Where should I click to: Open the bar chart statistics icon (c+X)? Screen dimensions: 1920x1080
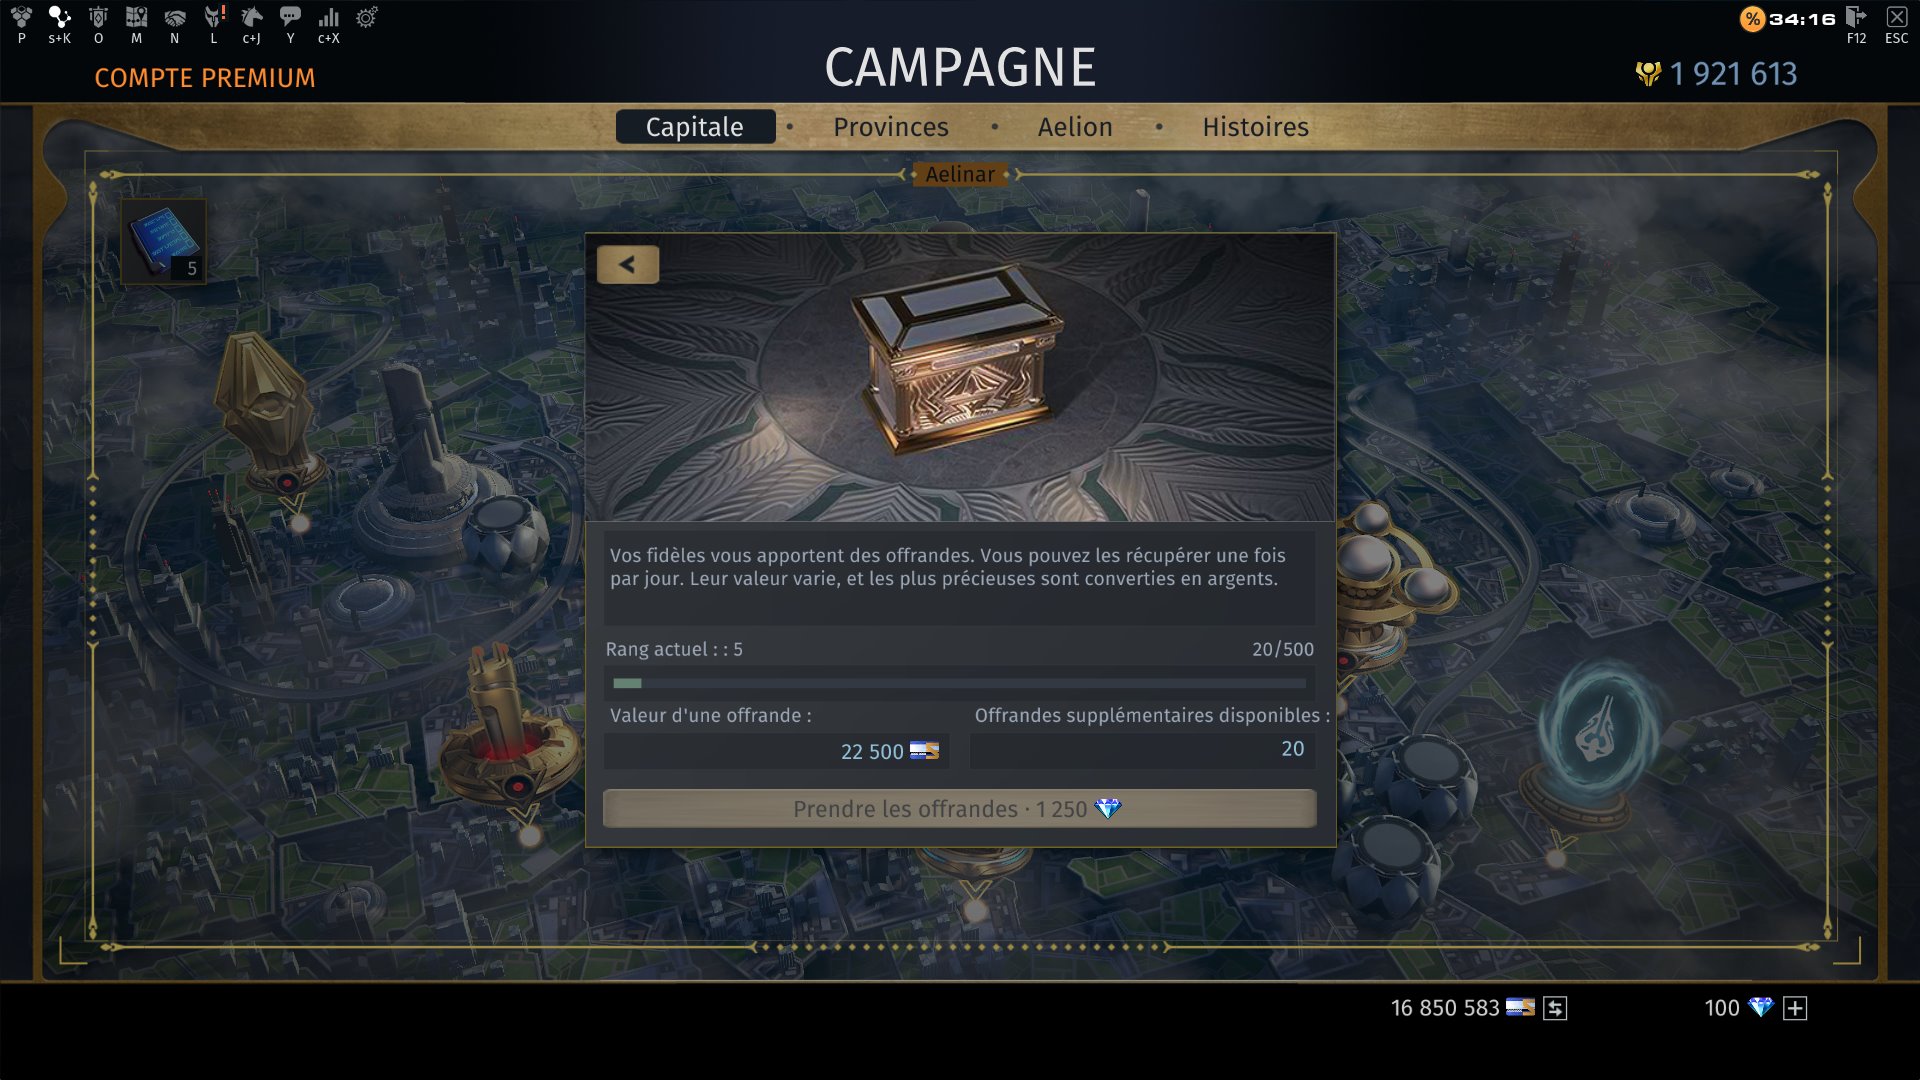[329, 18]
